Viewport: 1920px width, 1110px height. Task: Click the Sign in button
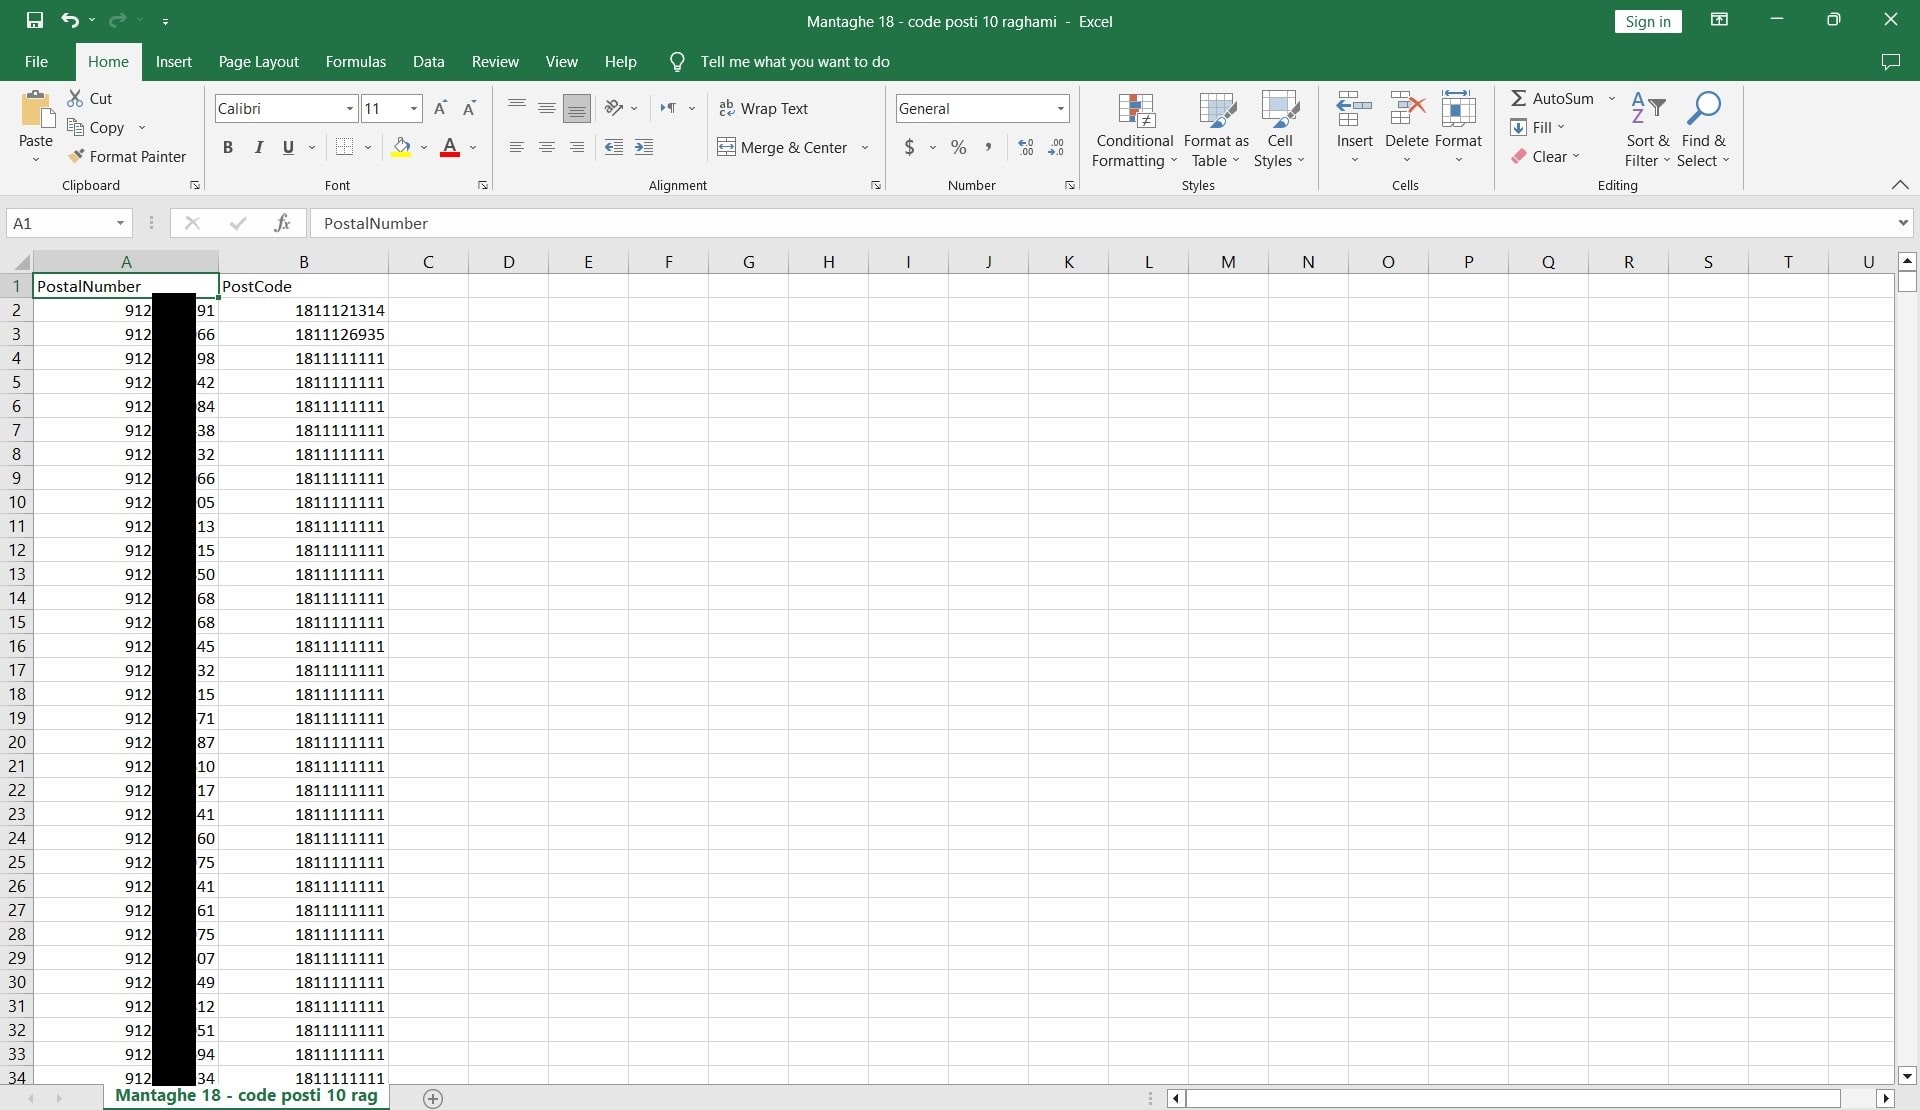pyautogui.click(x=1647, y=21)
